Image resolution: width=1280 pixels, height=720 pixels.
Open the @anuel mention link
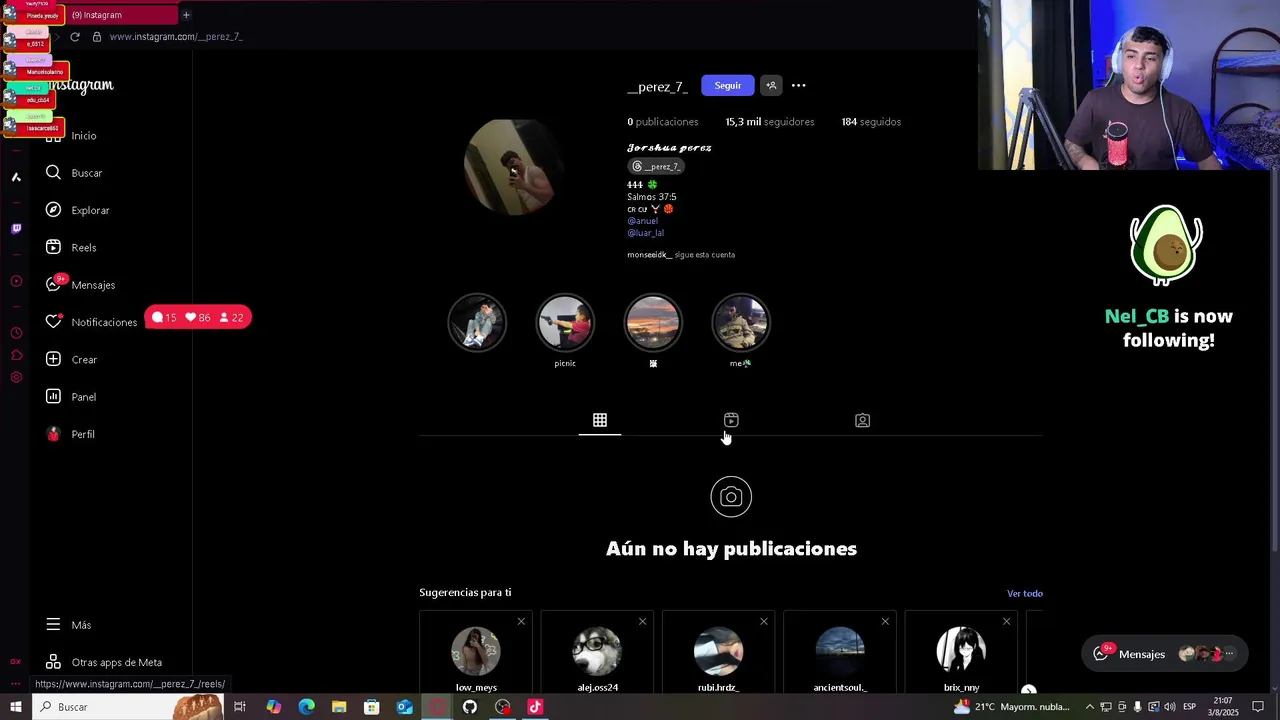point(642,221)
